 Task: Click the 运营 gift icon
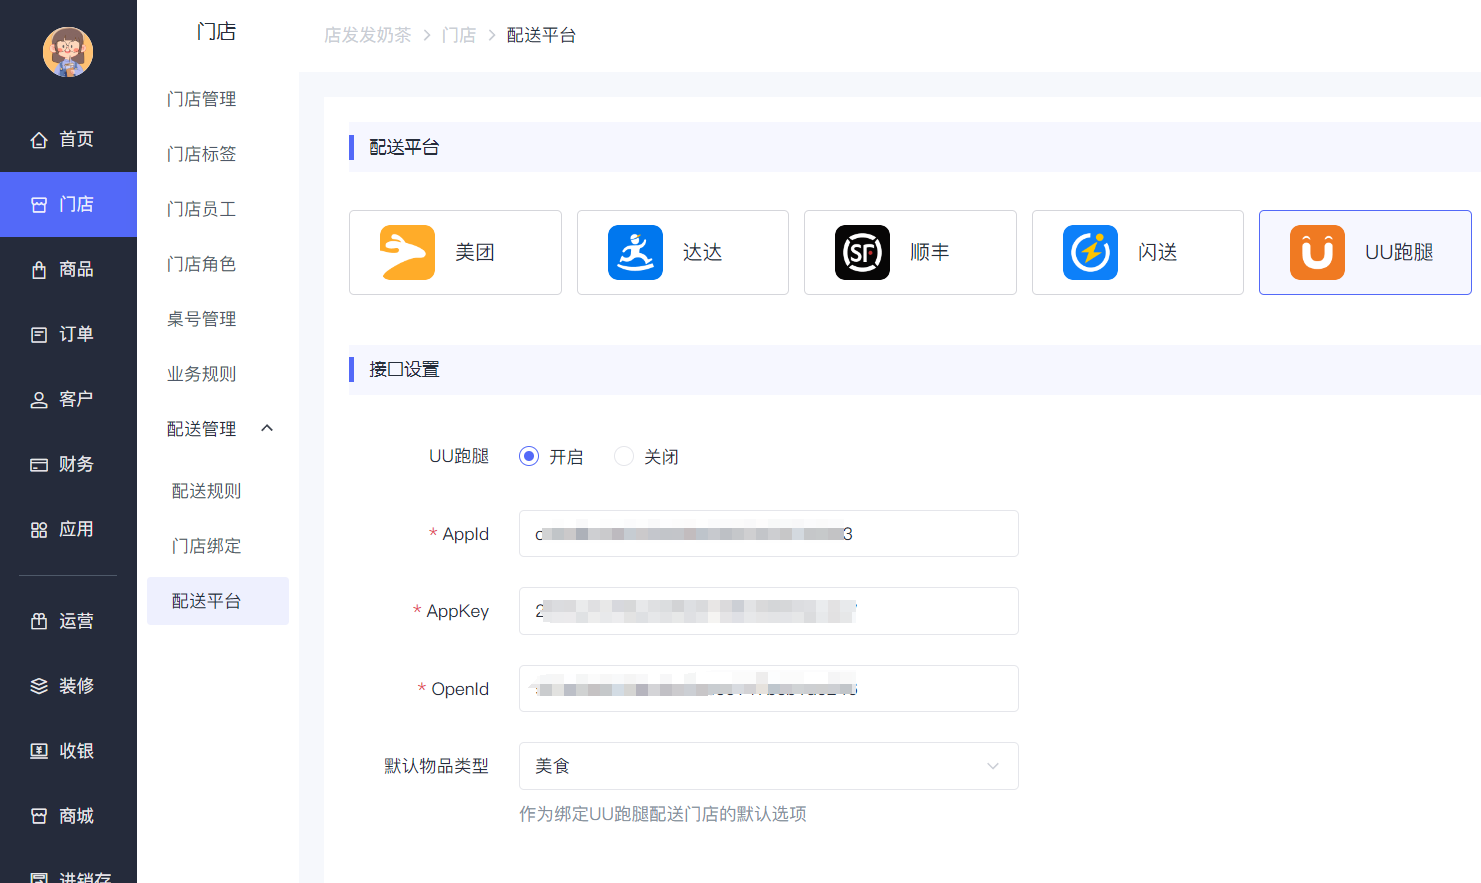39,621
